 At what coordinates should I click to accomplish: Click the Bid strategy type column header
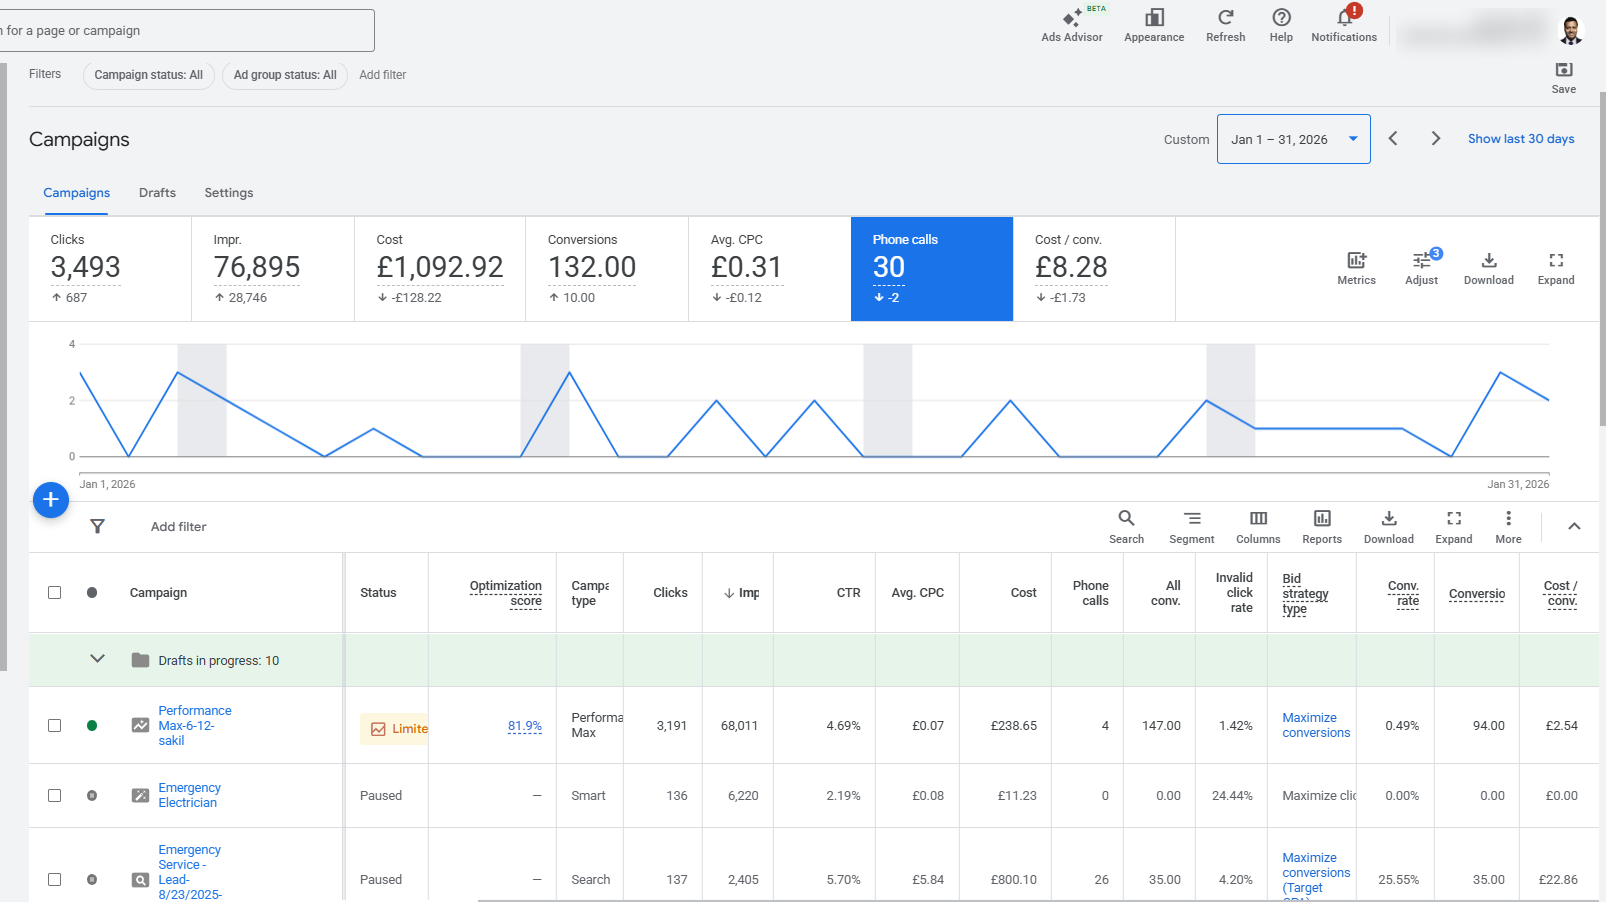1305,593
